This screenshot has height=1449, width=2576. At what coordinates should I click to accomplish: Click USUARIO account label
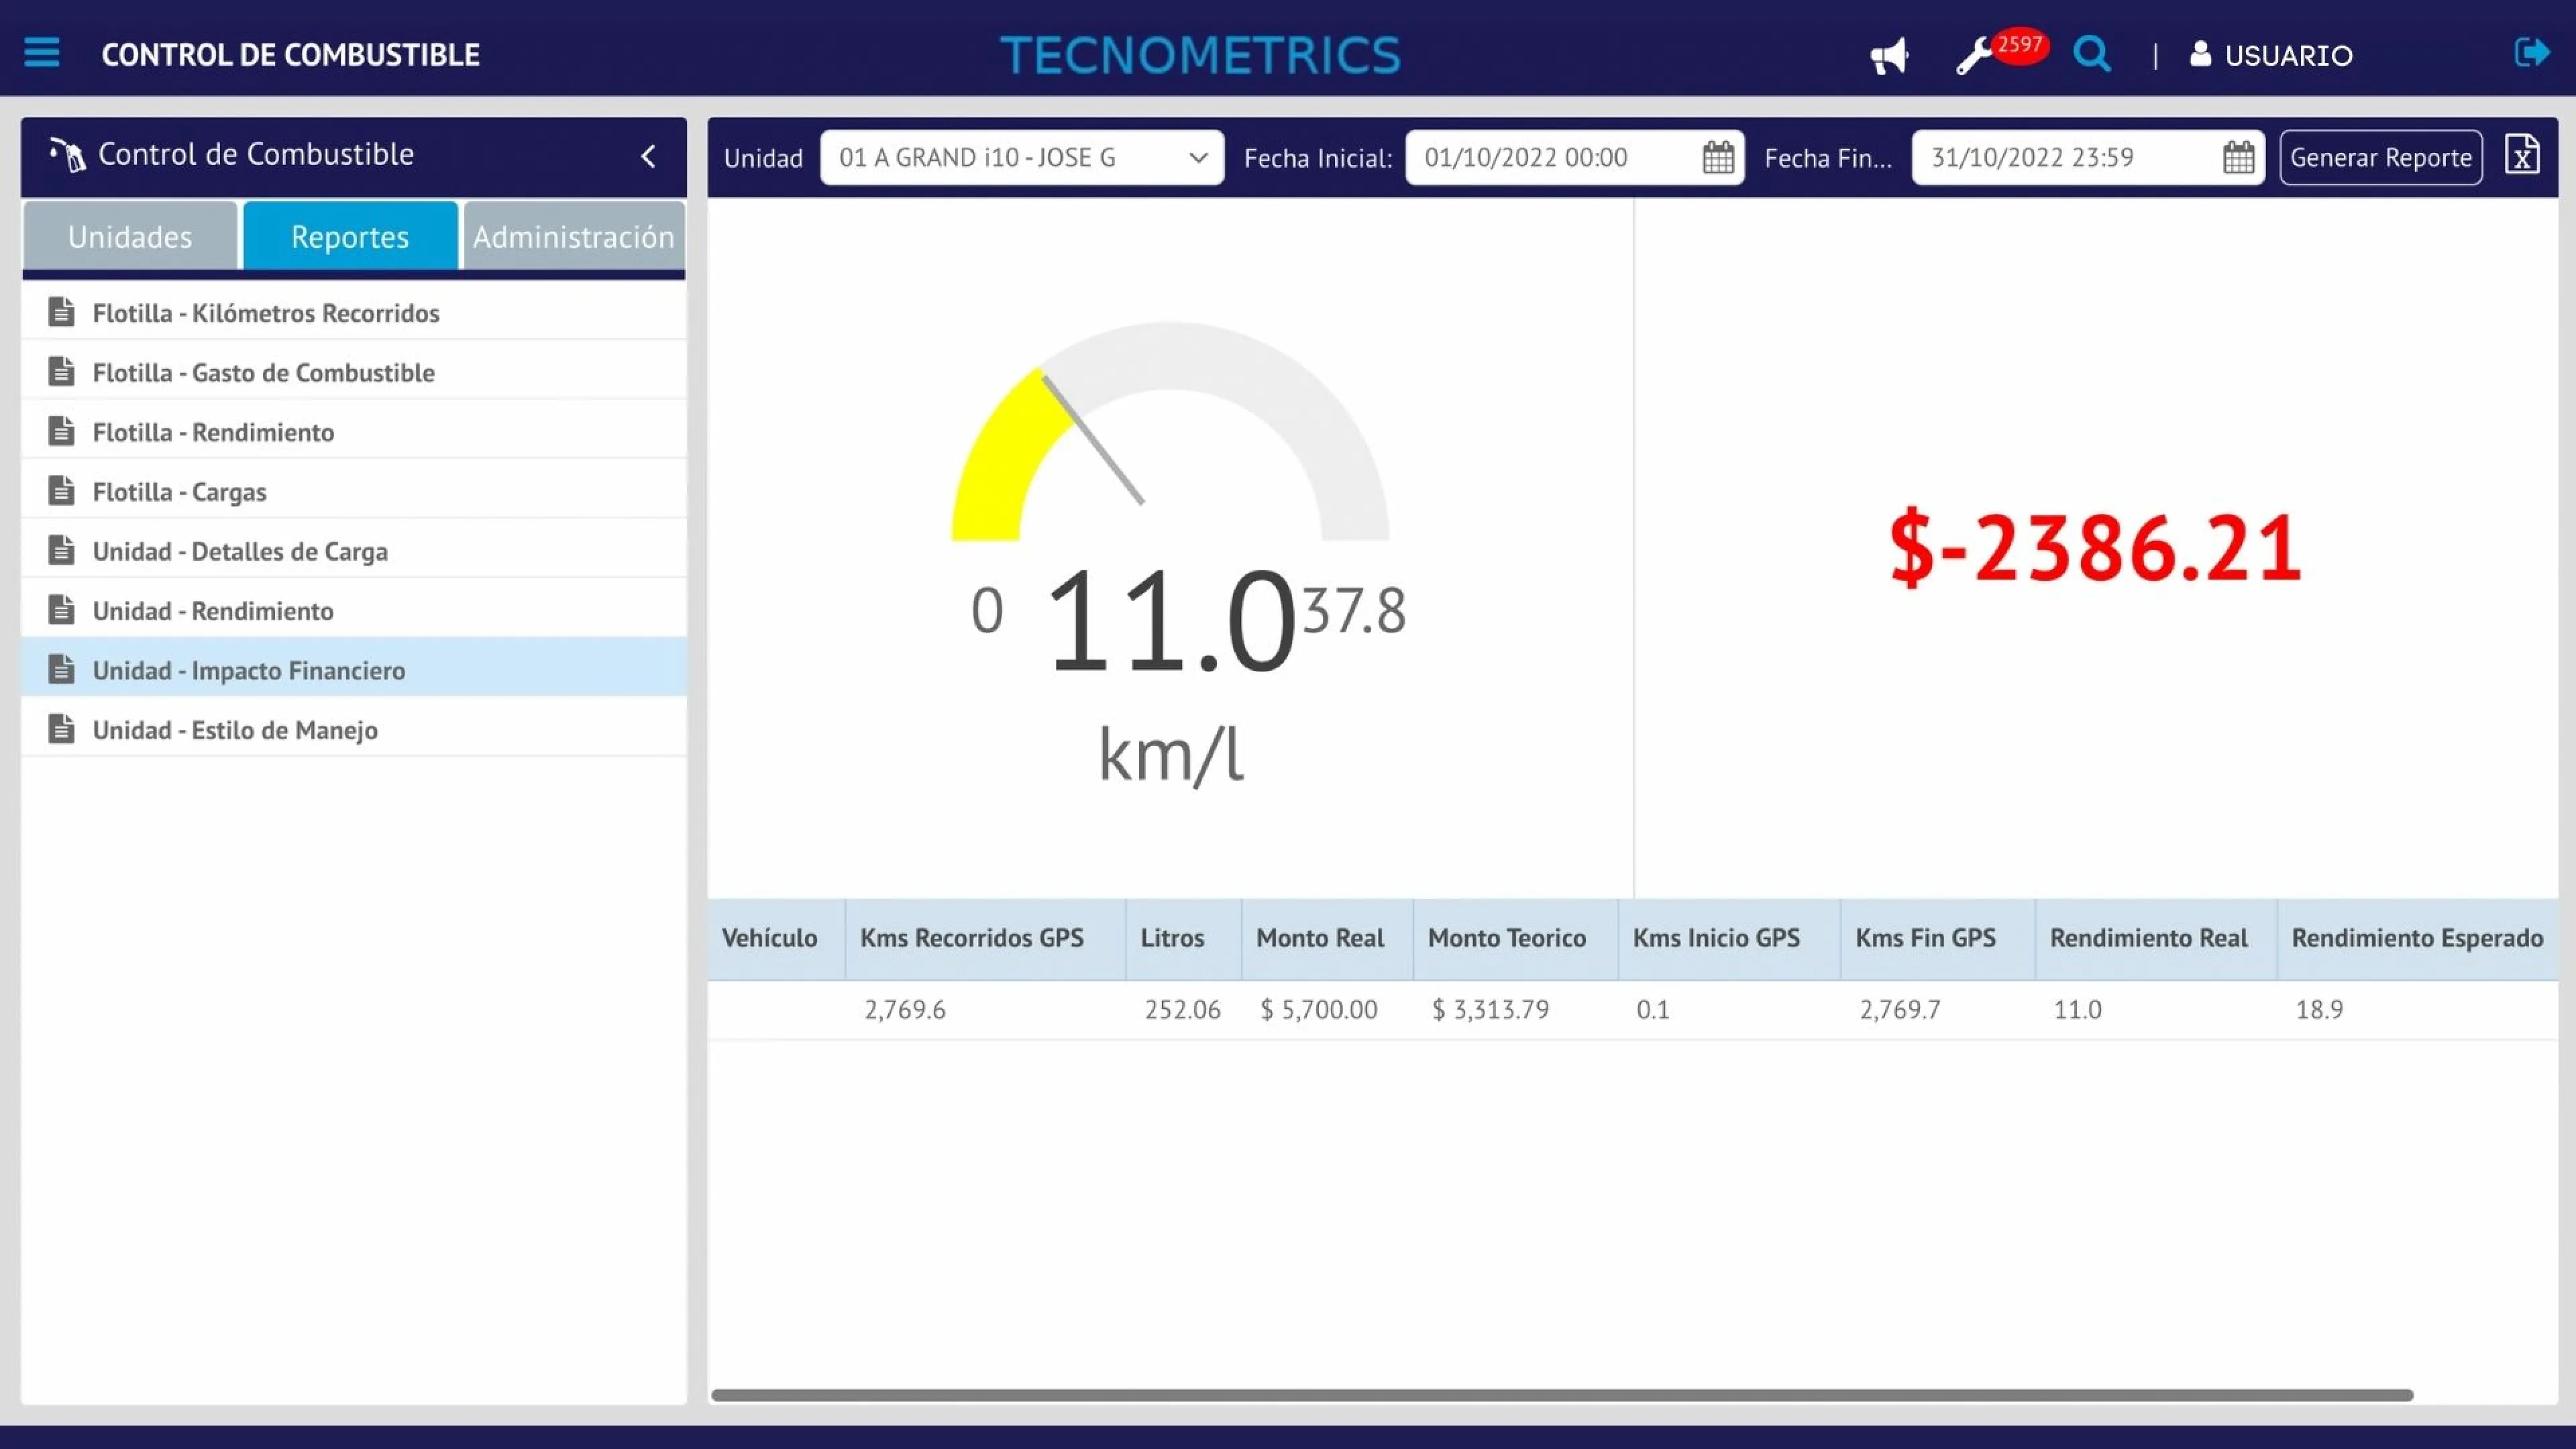click(x=2291, y=55)
